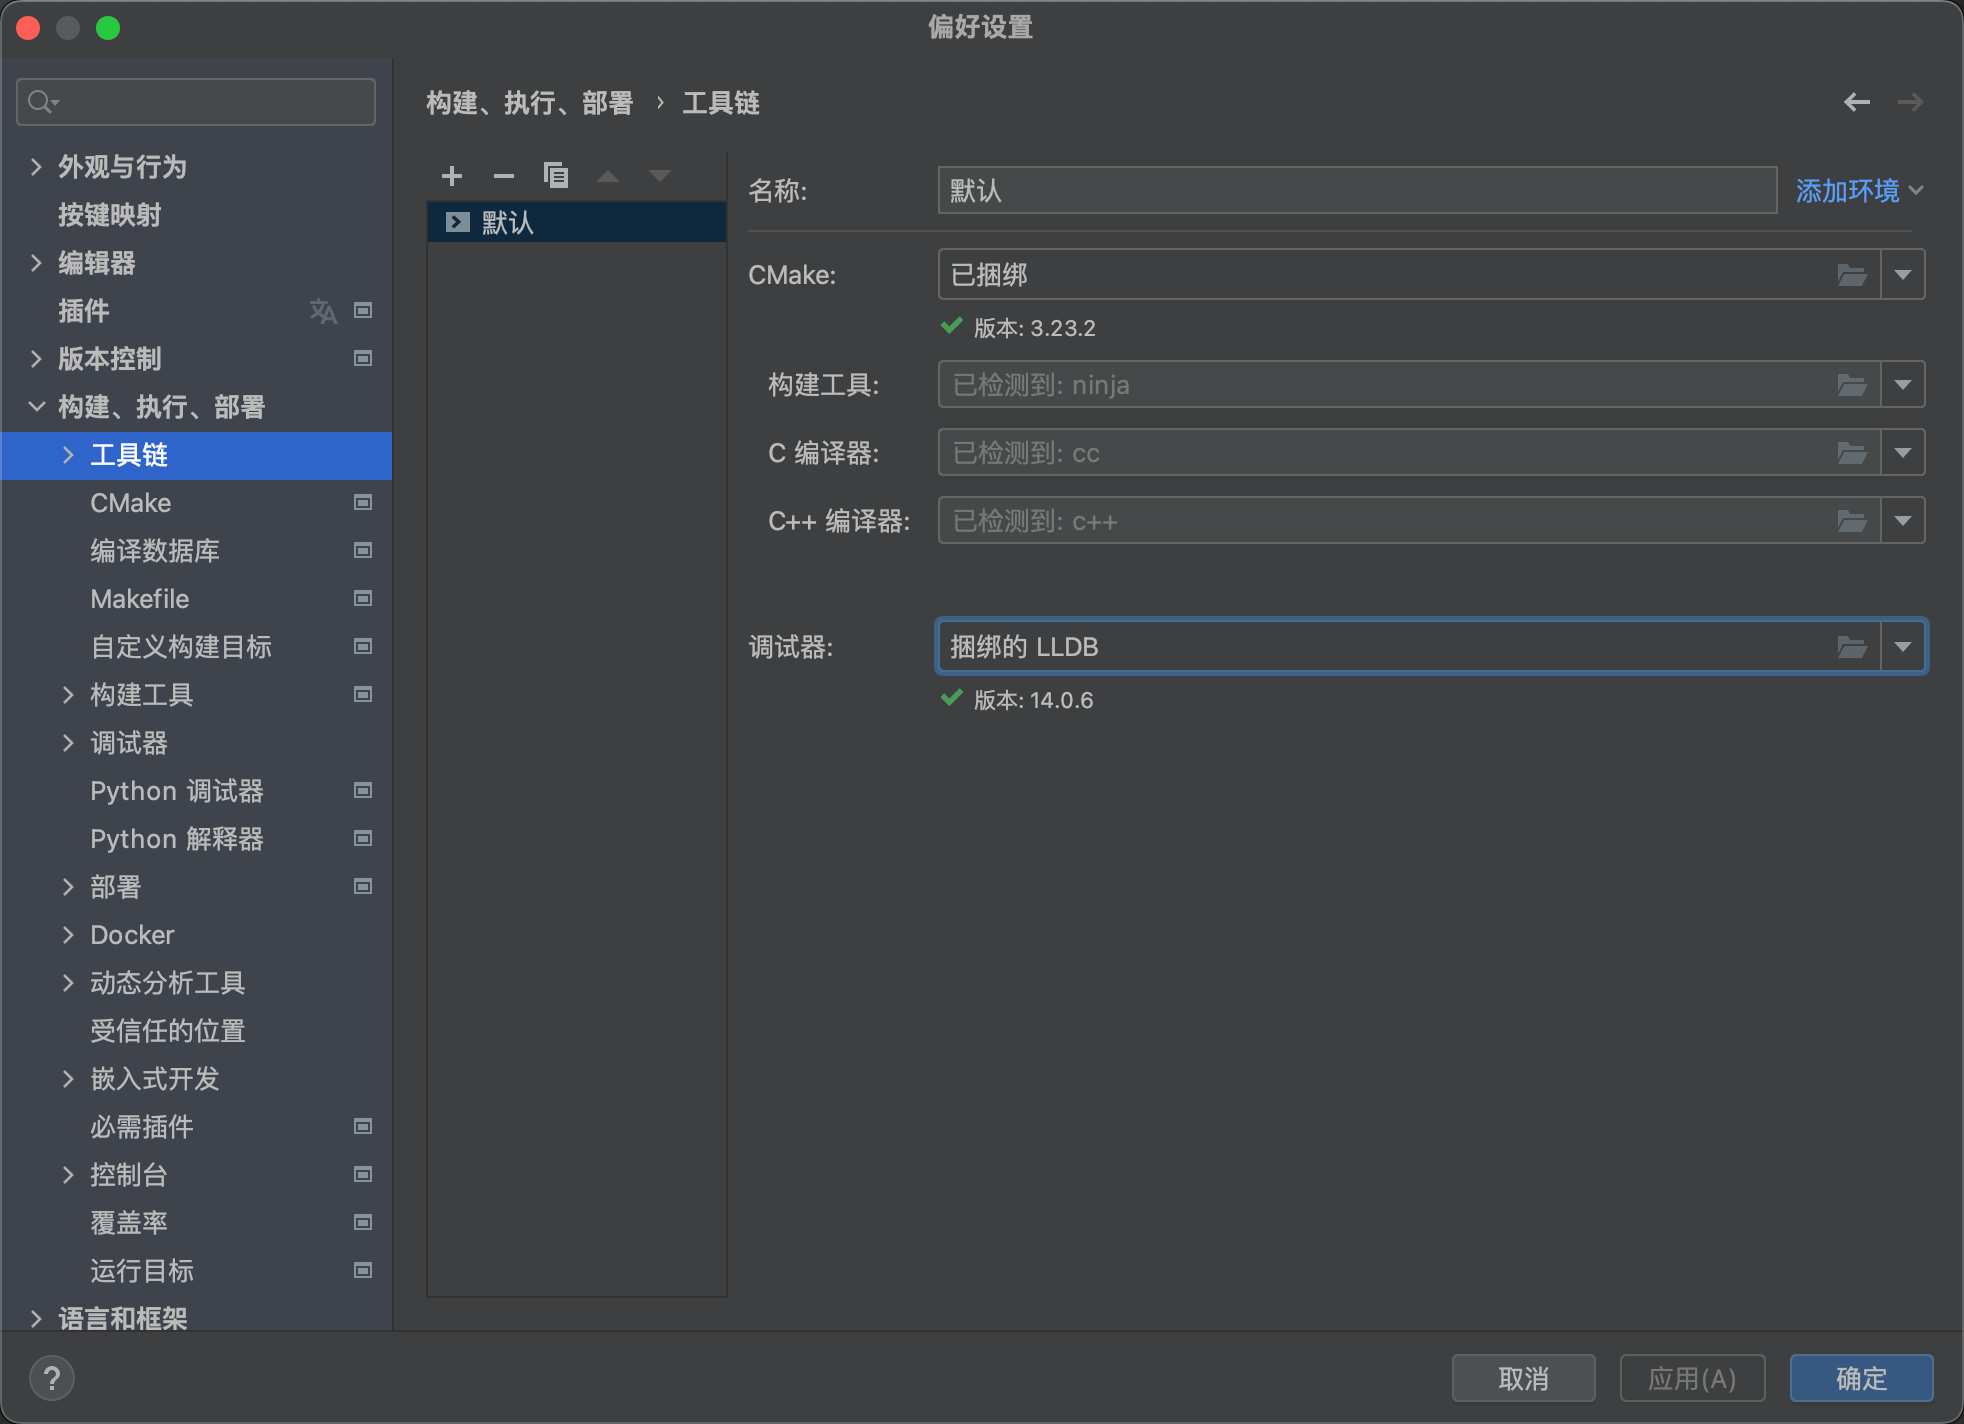This screenshot has width=1964, height=1424.
Task: Browse for build tool folder icon
Action: pyautogui.click(x=1852, y=385)
